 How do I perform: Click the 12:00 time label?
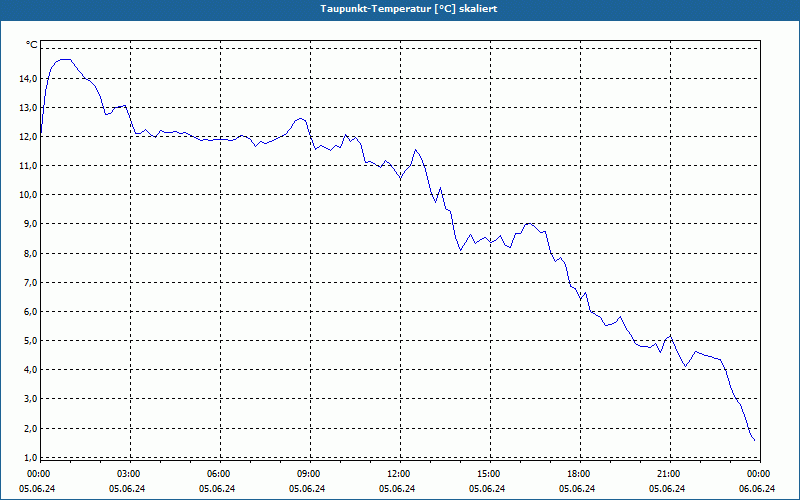click(398, 474)
